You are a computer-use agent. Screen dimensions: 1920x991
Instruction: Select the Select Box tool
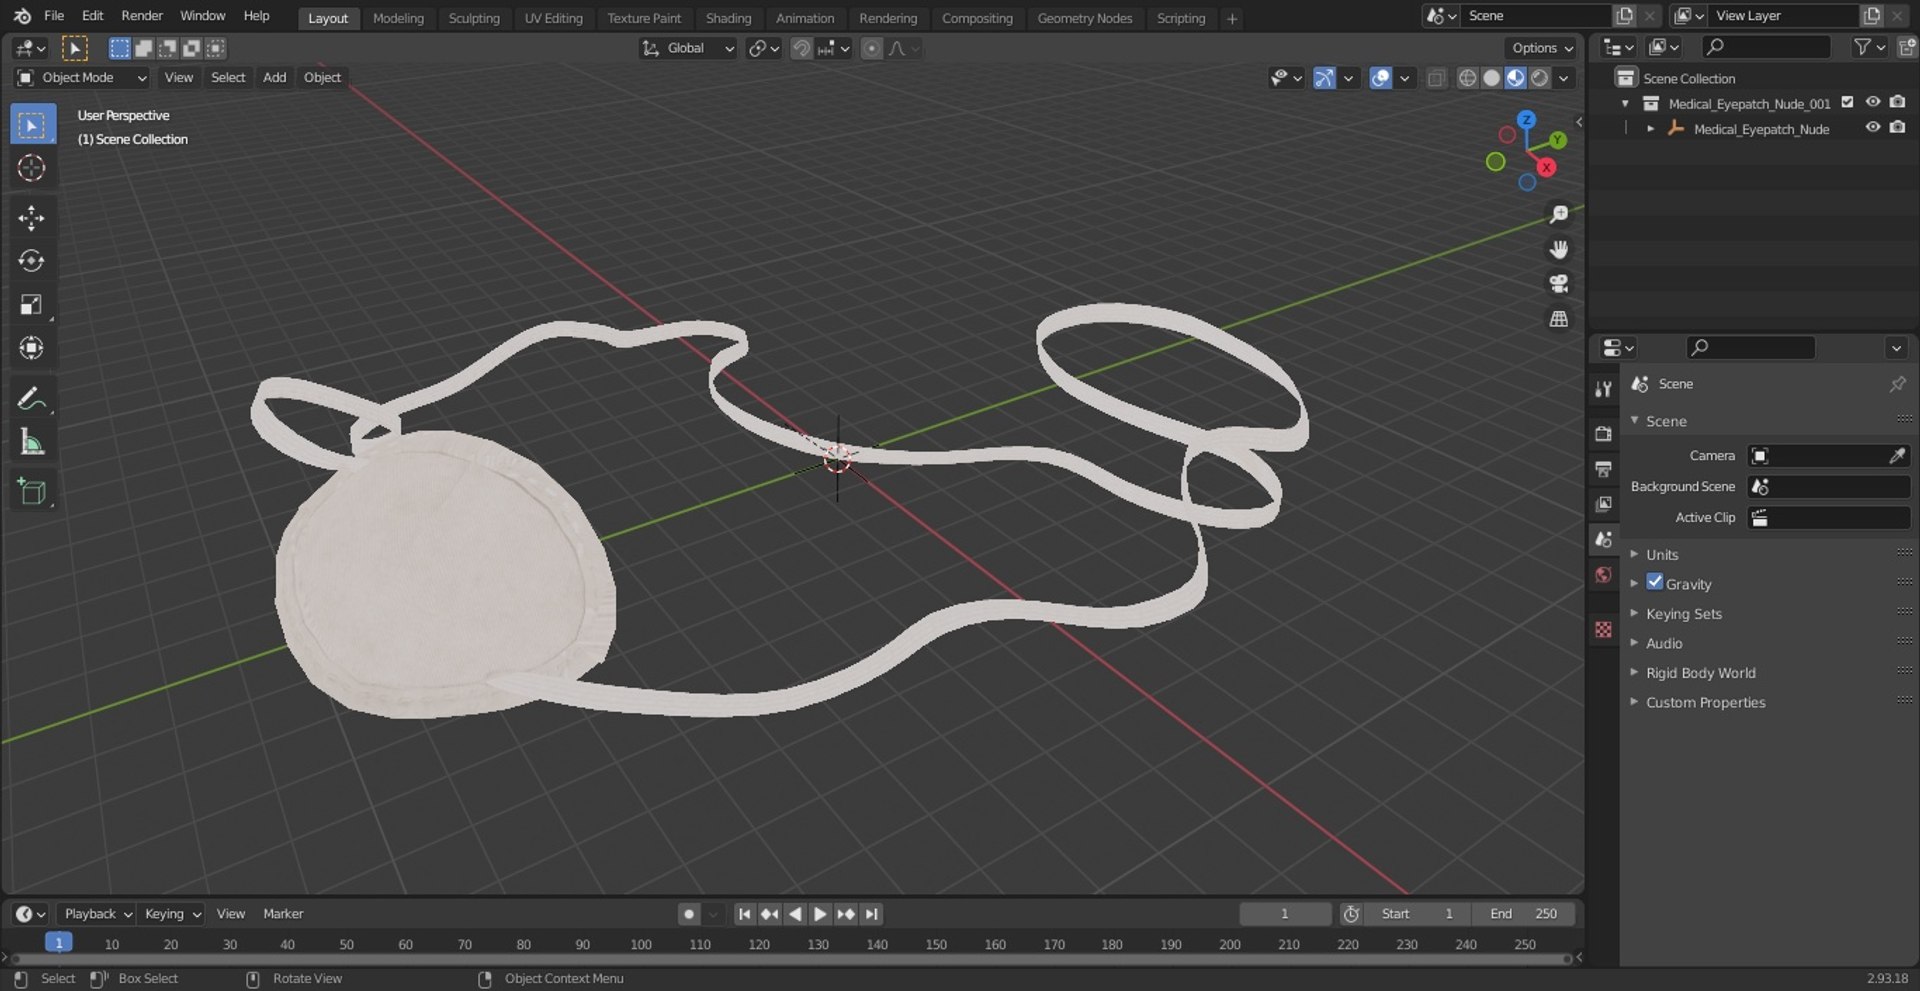pos(32,125)
